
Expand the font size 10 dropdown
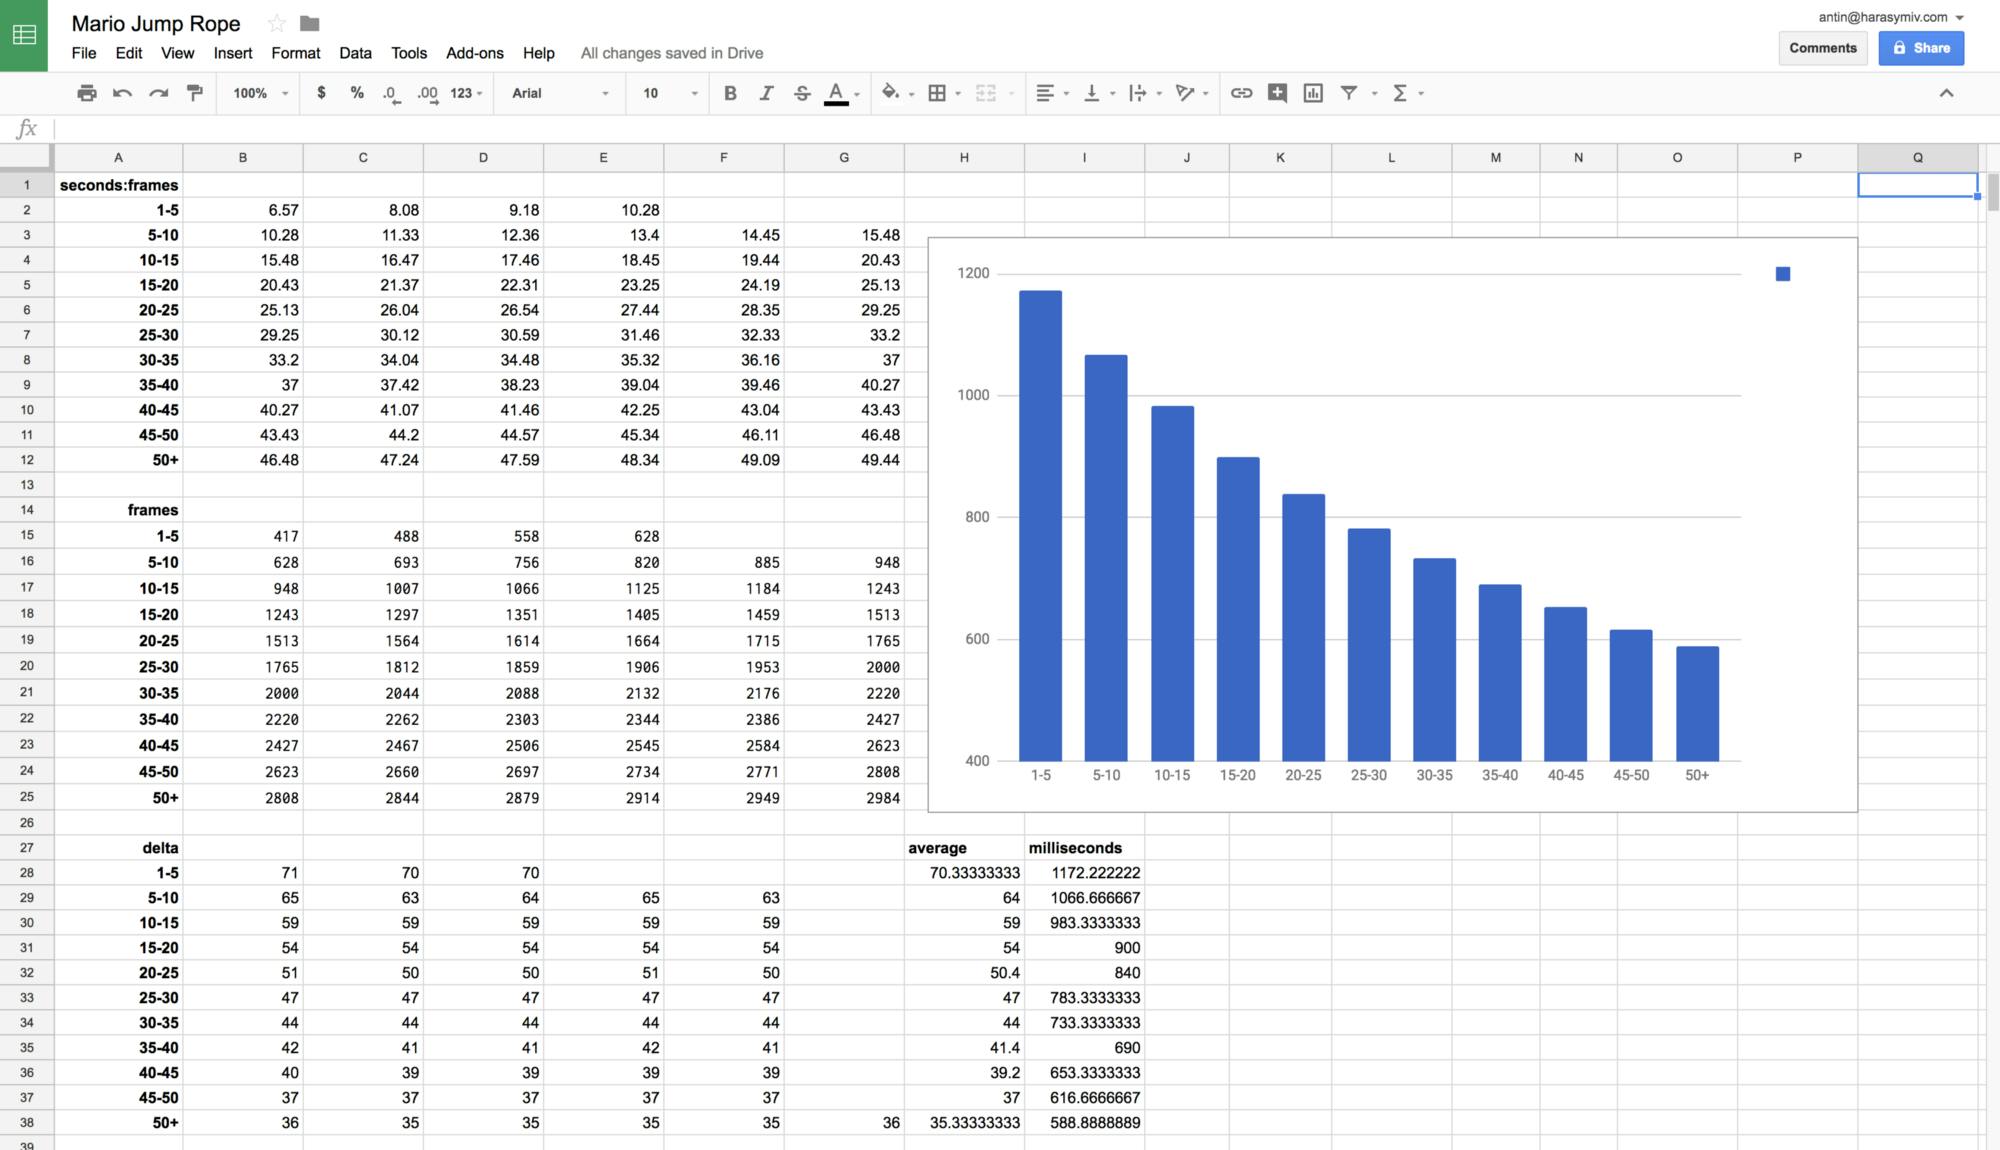point(670,93)
